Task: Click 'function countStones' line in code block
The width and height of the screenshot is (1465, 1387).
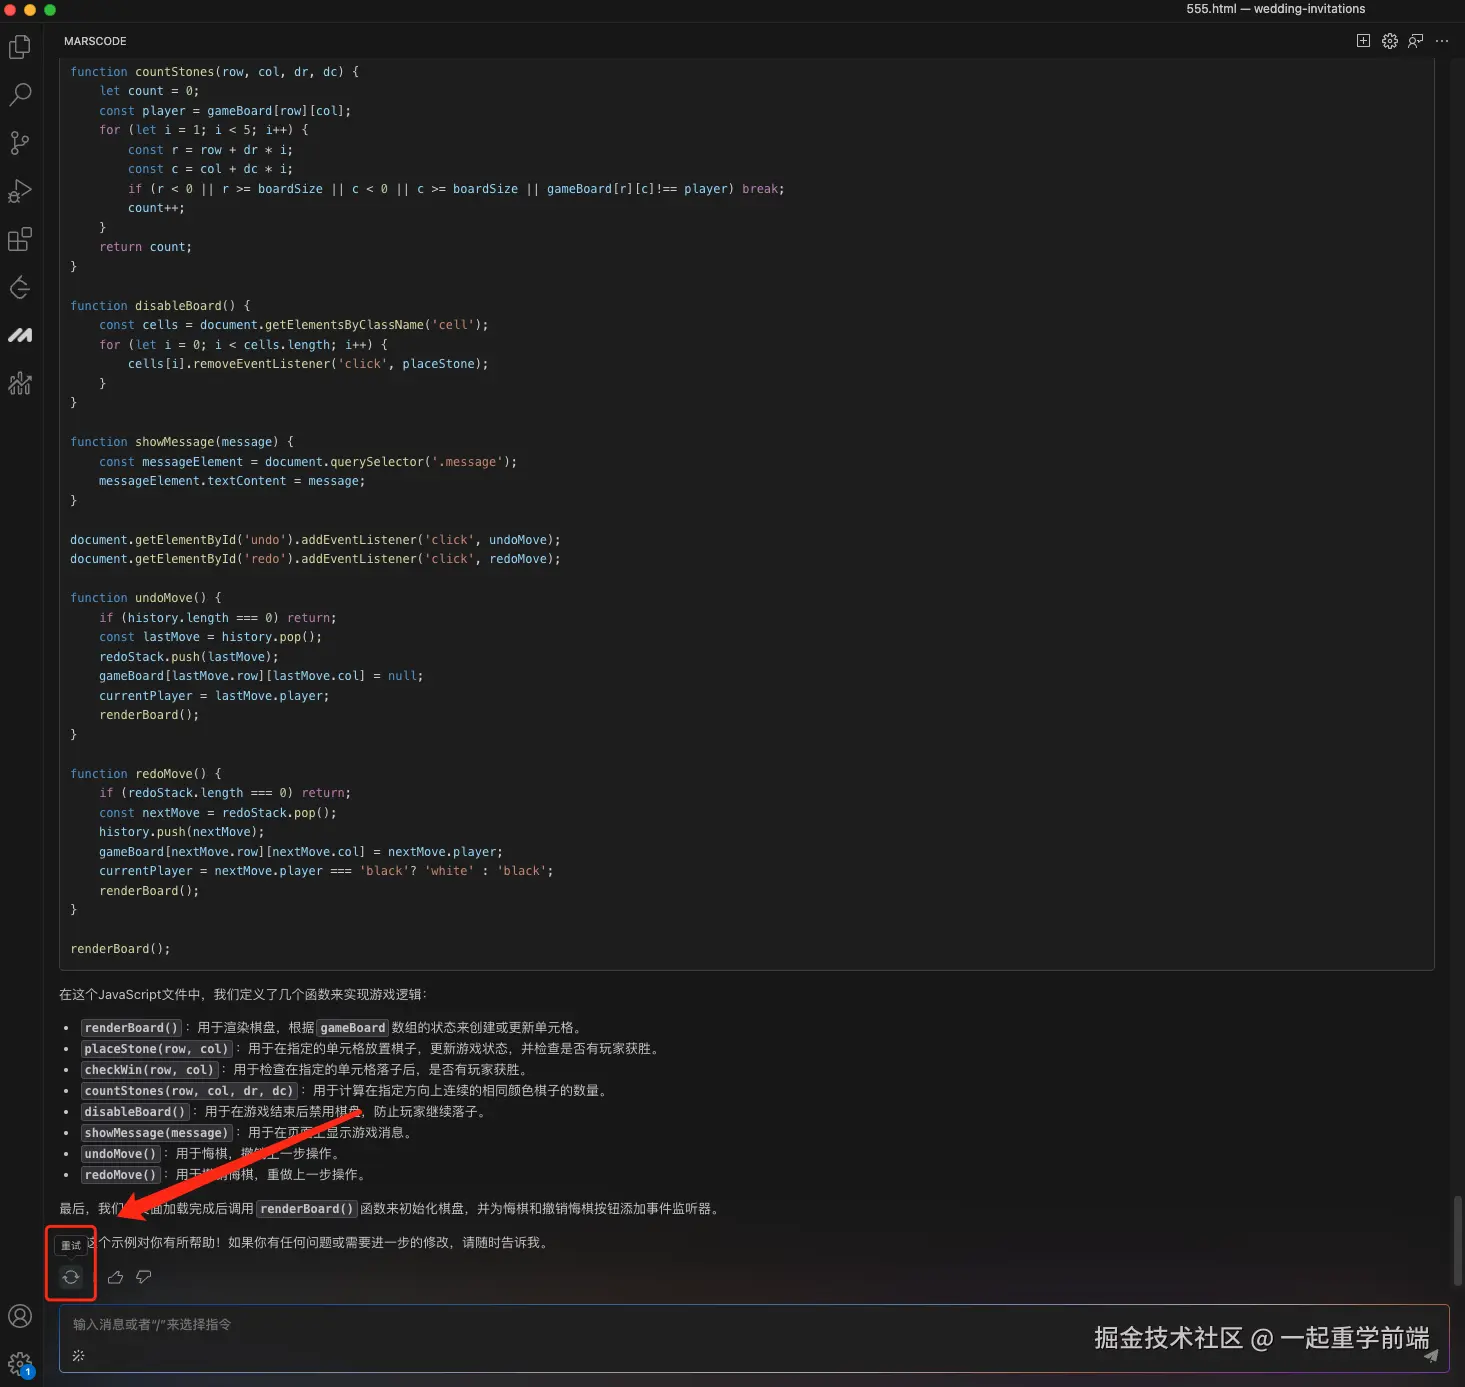Action: tap(215, 72)
